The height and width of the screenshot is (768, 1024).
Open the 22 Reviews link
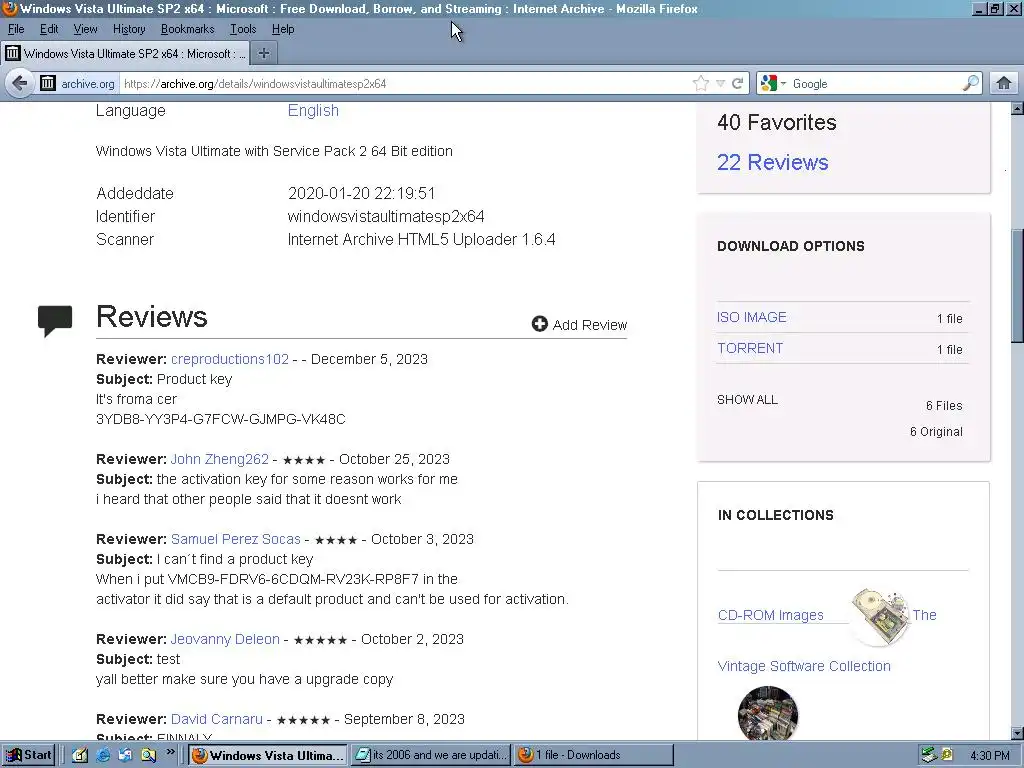point(773,162)
